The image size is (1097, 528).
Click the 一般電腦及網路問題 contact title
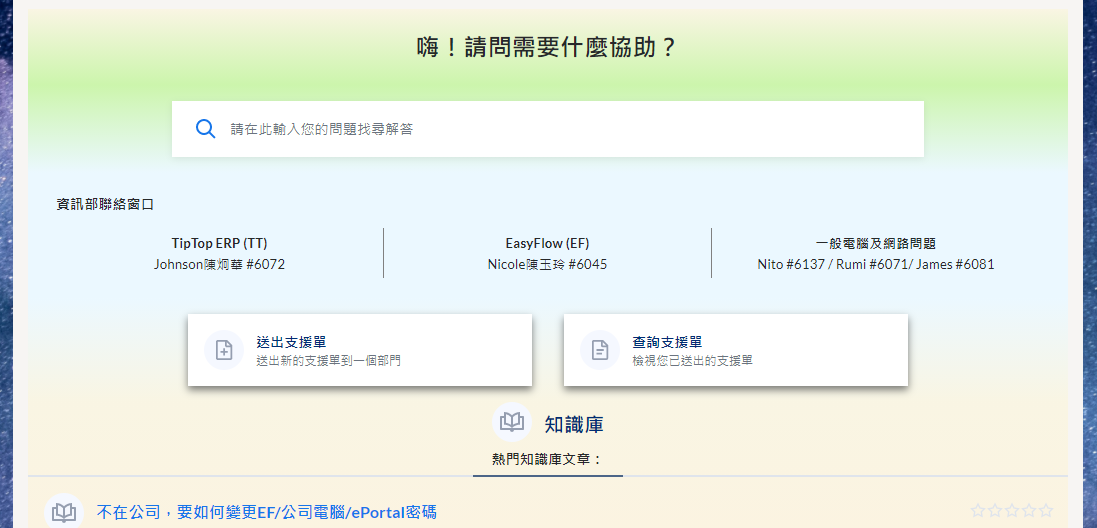tap(875, 243)
